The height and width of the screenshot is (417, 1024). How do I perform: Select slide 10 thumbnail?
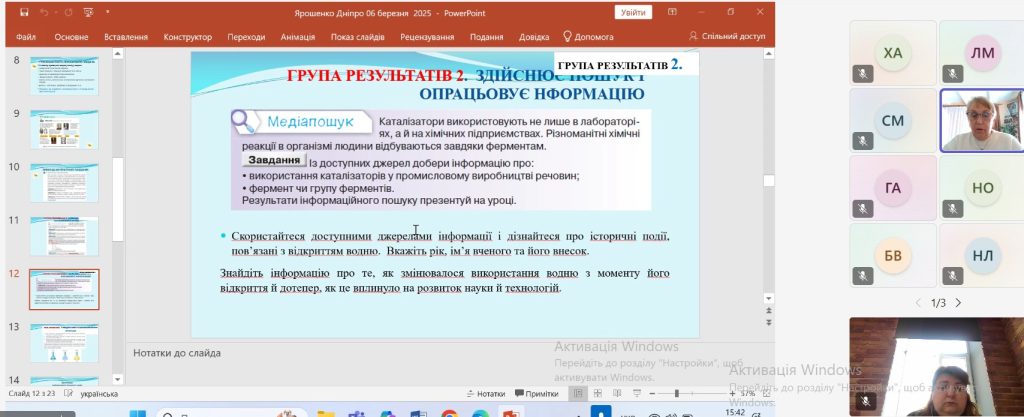click(64, 183)
